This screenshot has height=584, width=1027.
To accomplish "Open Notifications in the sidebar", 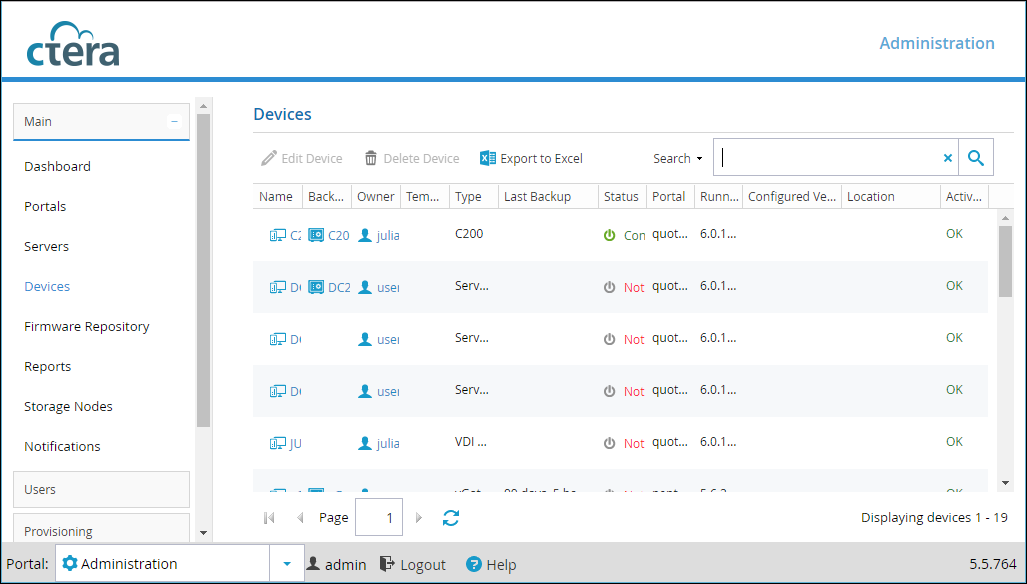I will click(x=62, y=446).
